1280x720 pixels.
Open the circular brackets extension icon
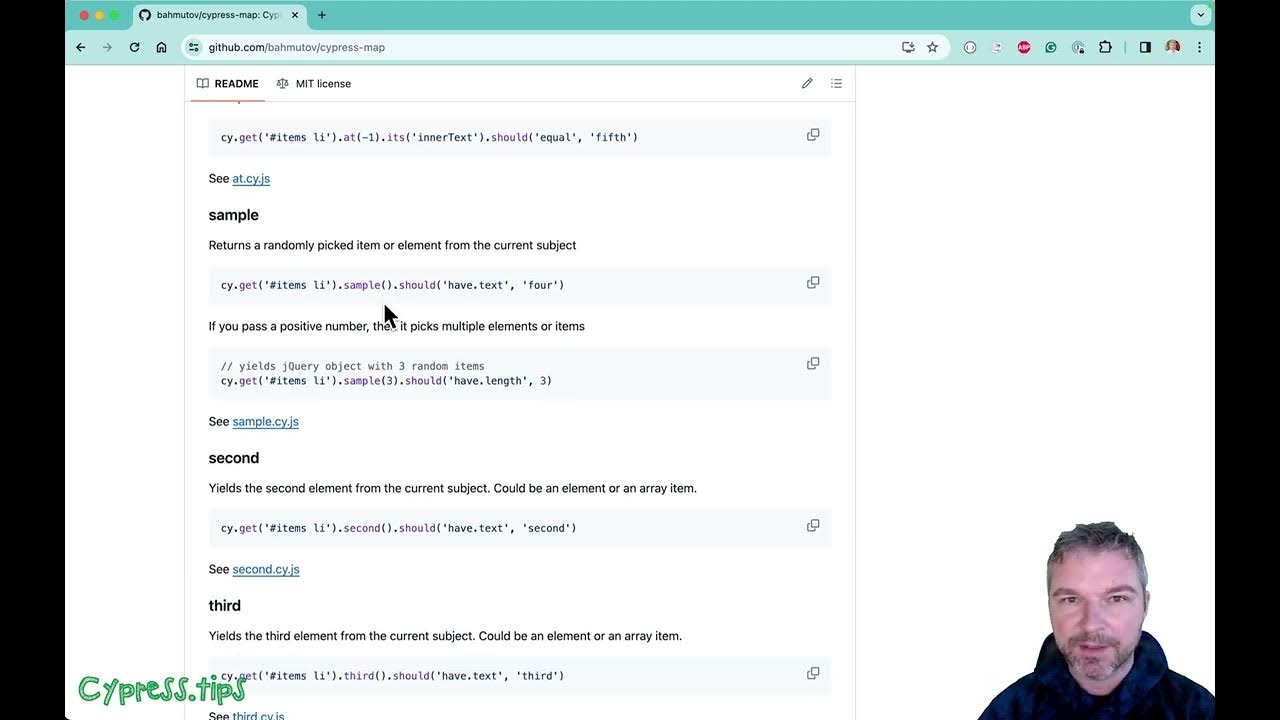tap(970, 47)
